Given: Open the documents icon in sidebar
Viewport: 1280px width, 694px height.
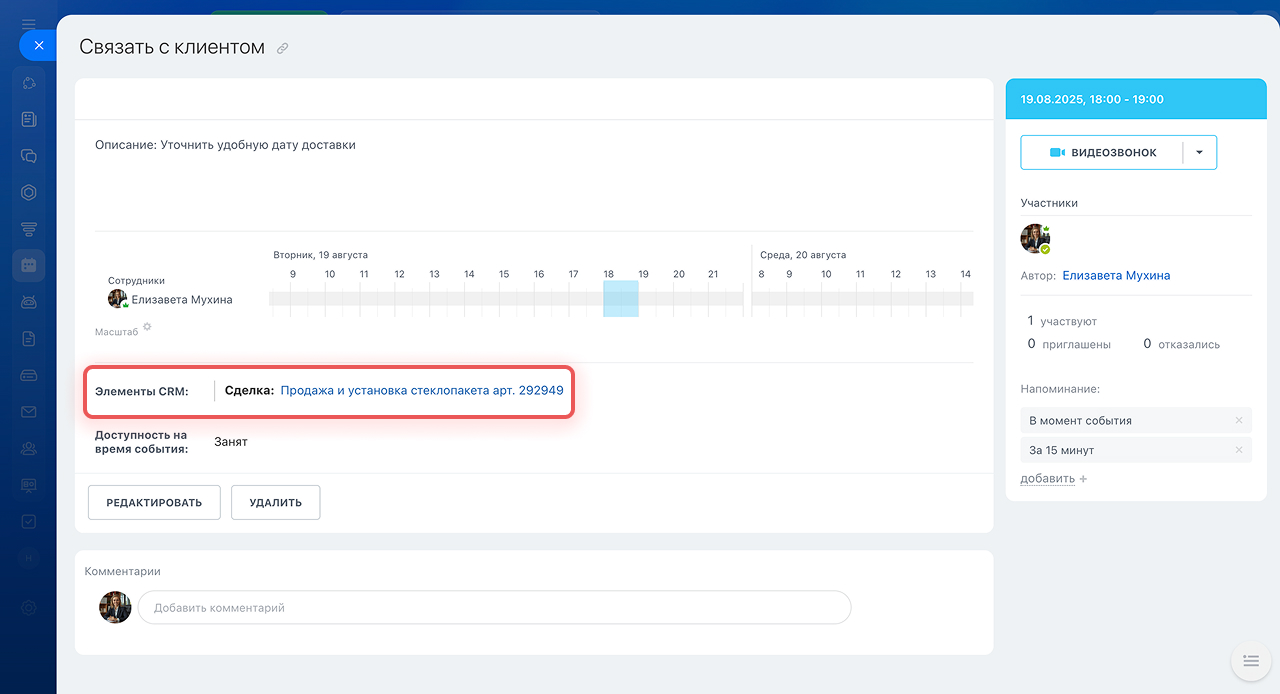Looking at the screenshot, I should [29, 338].
